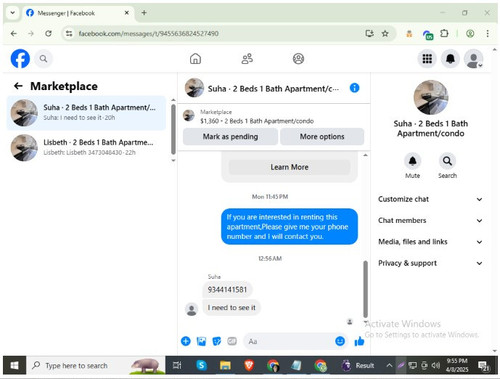Open conversation information blue i icon
The height and width of the screenshot is (379, 500).
(x=354, y=88)
